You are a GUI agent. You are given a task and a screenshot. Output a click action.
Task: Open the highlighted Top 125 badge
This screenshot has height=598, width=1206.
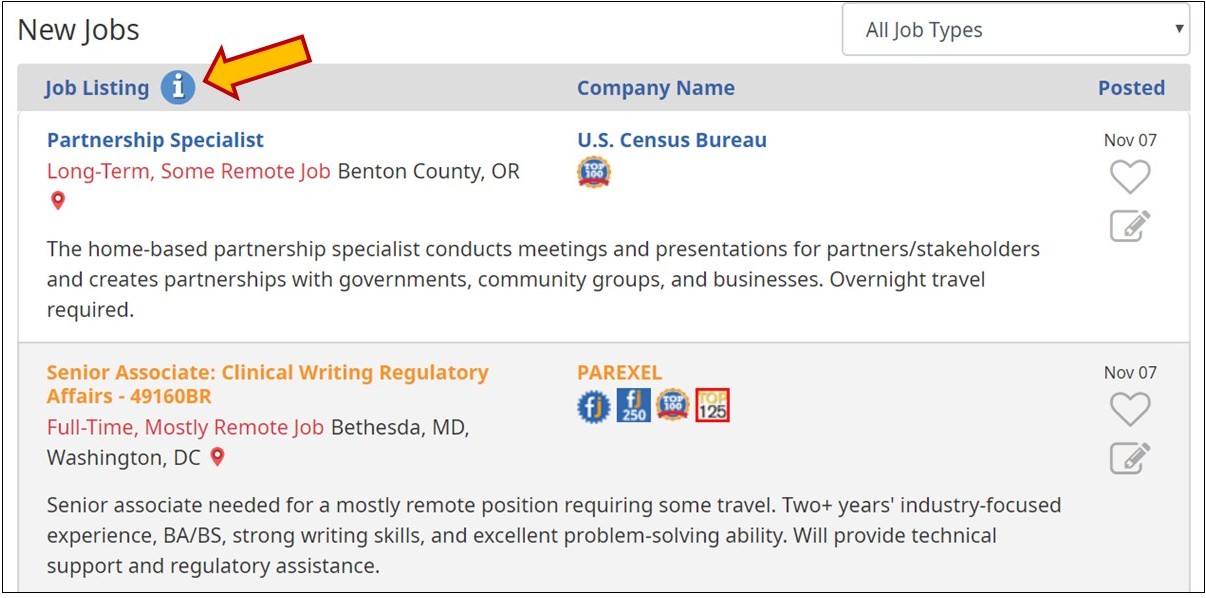(x=714, y=404)
